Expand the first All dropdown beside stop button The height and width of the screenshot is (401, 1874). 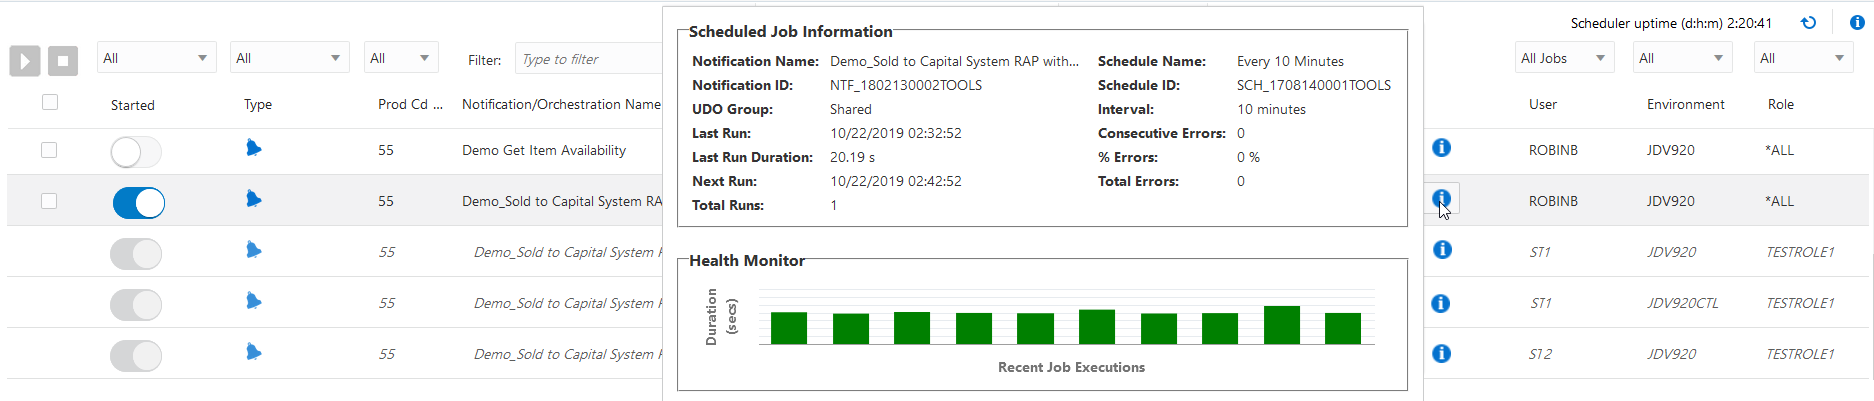157,58
